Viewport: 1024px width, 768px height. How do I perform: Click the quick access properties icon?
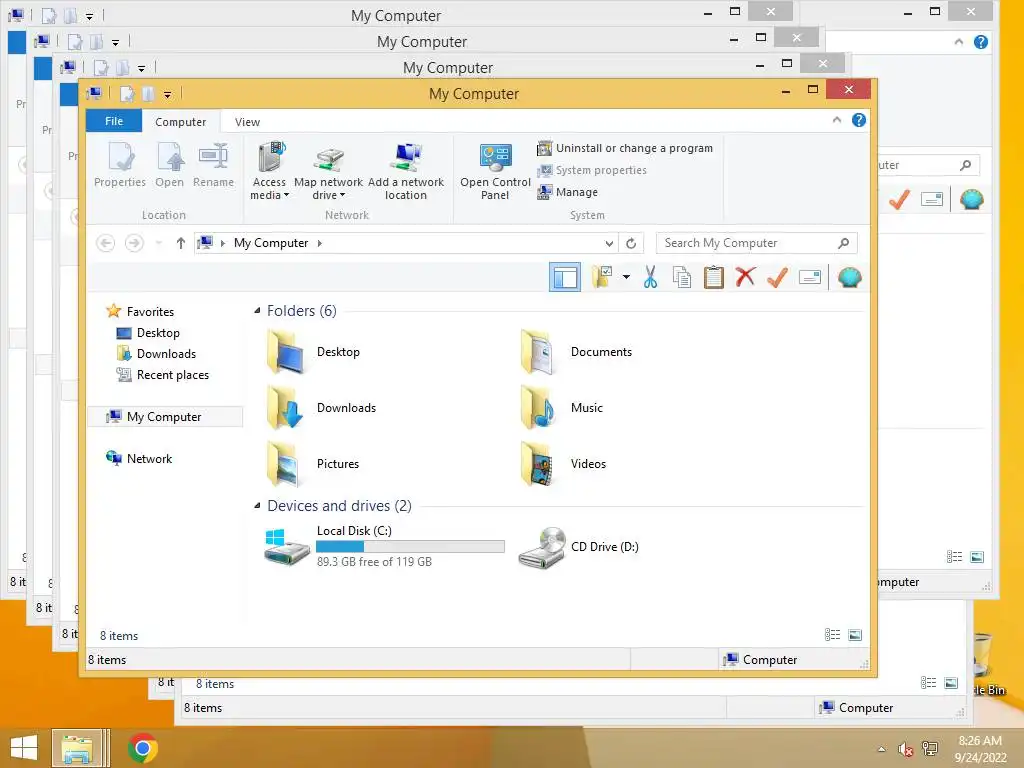point(127,93)
